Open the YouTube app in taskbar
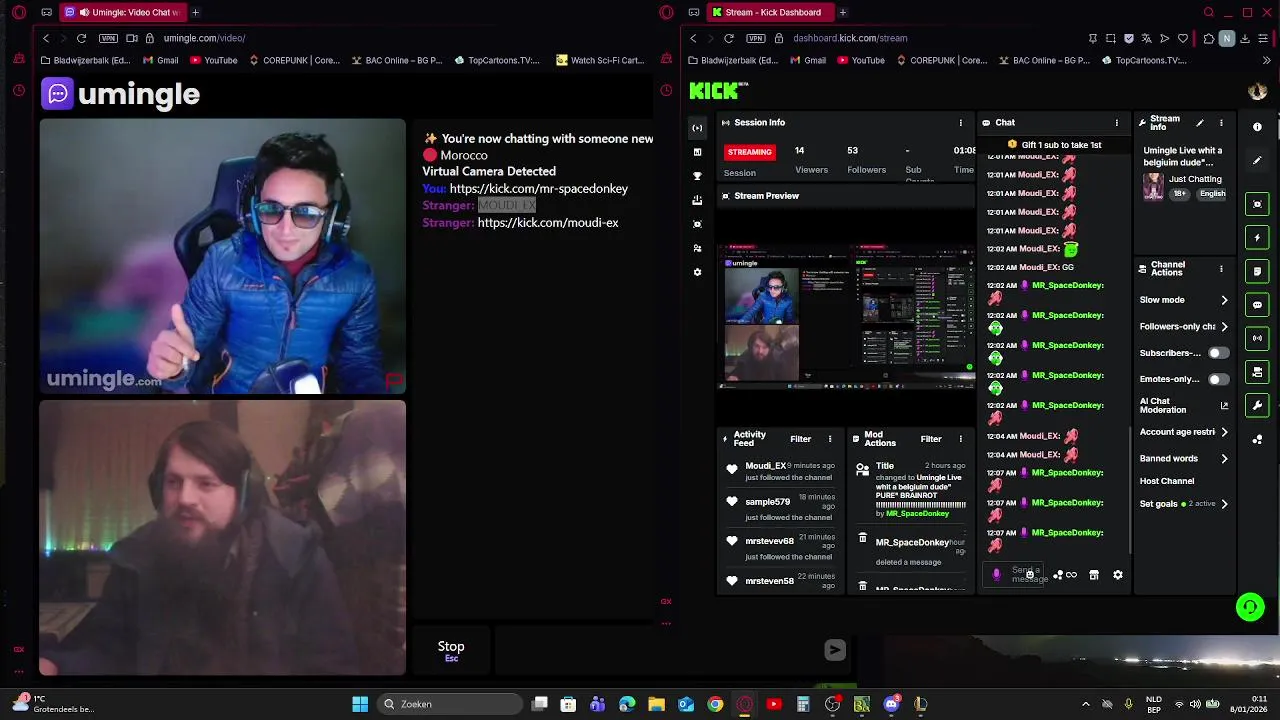Image resolution: width=1280 pixels, height=720 pixels. point(773,704)
